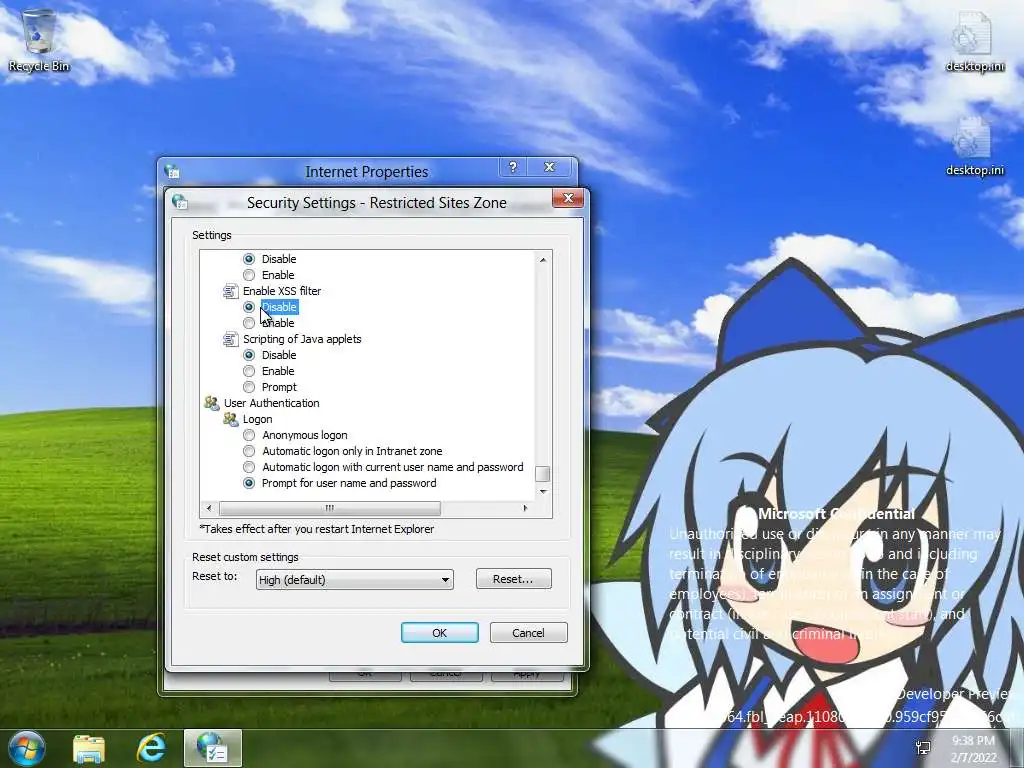
Task: Launch Internet Explorer from the taskbar
Action: tap(151, 748)
